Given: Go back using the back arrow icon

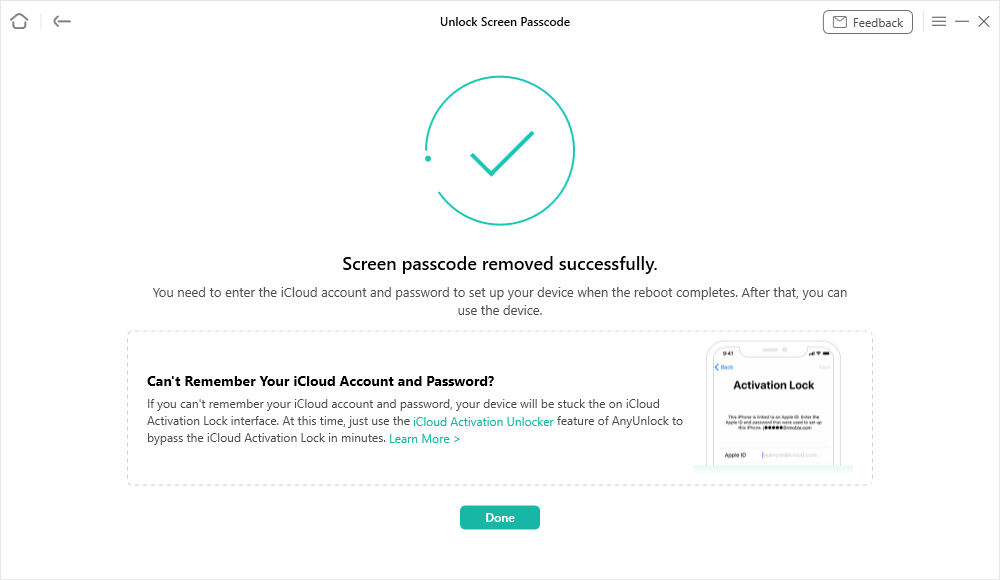Looking at the screenshot, I should click(x=61, y=21).
